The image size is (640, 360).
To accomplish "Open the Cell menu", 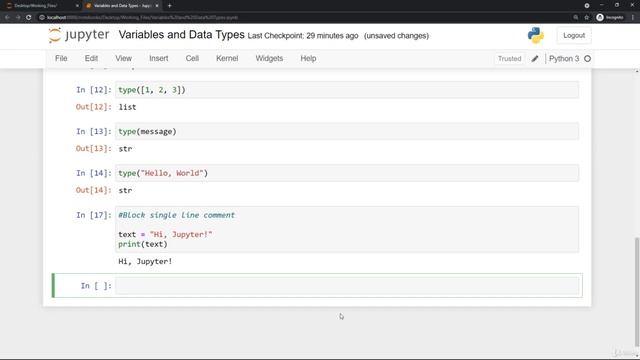I will coord(192,58).
